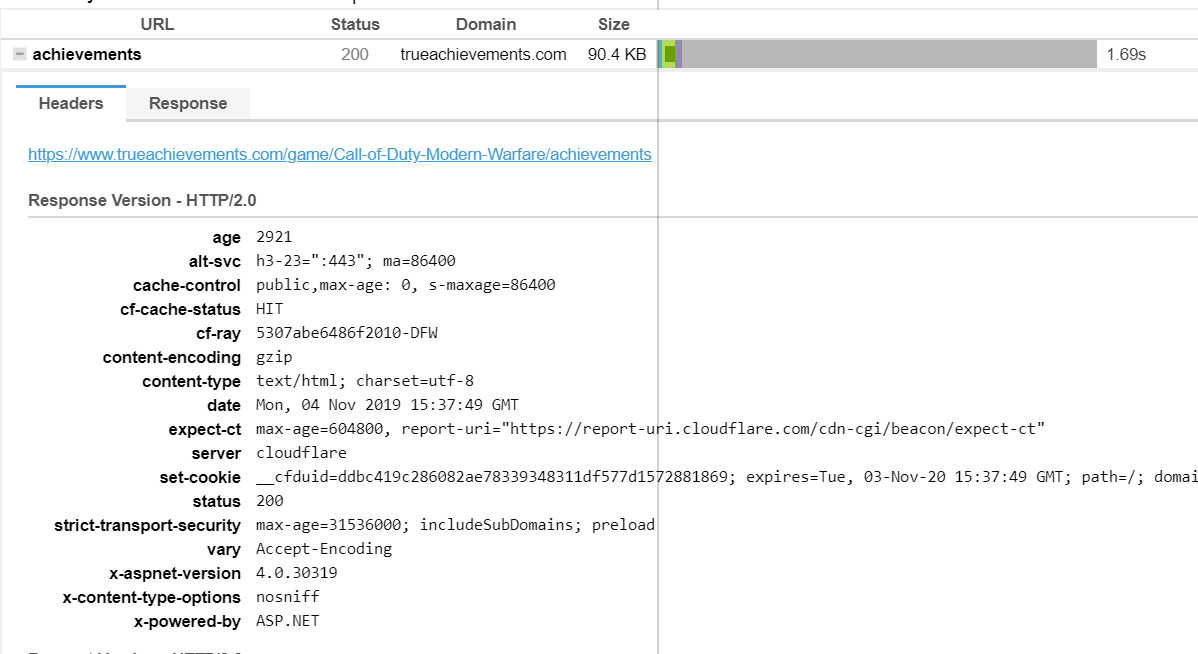This screenshot has height=654, width=1198.
Task: Click the Response Version - HTTP/2.0 heading
Action: pos(142,200)
